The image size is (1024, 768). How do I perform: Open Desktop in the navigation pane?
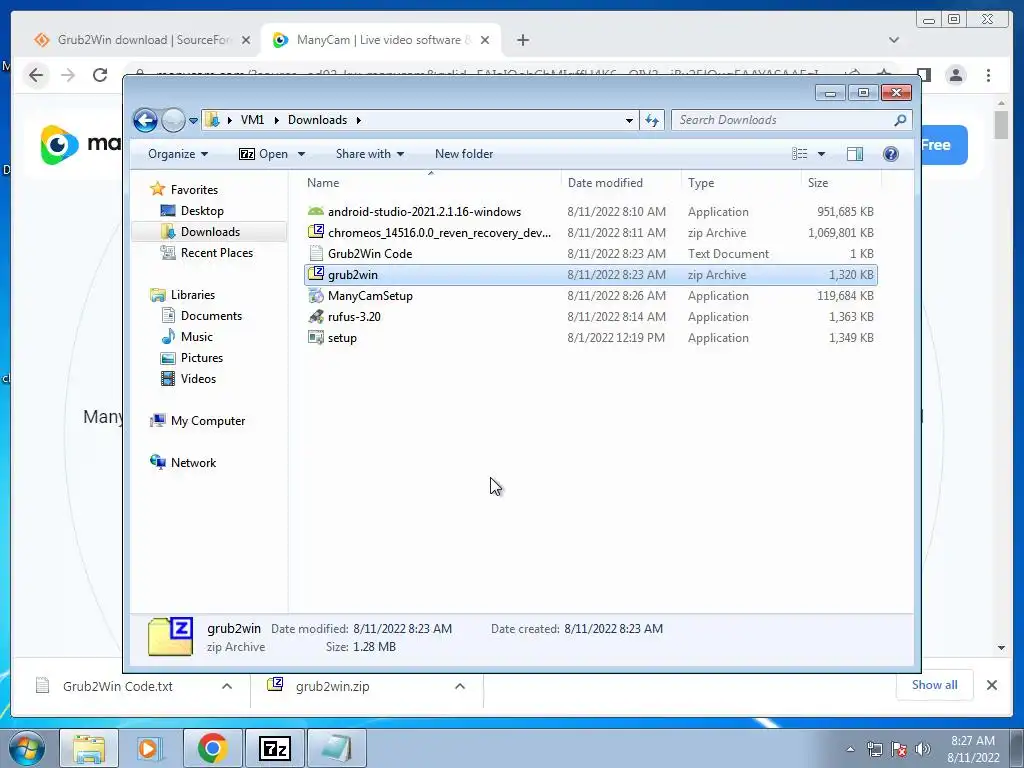[202, 211]
